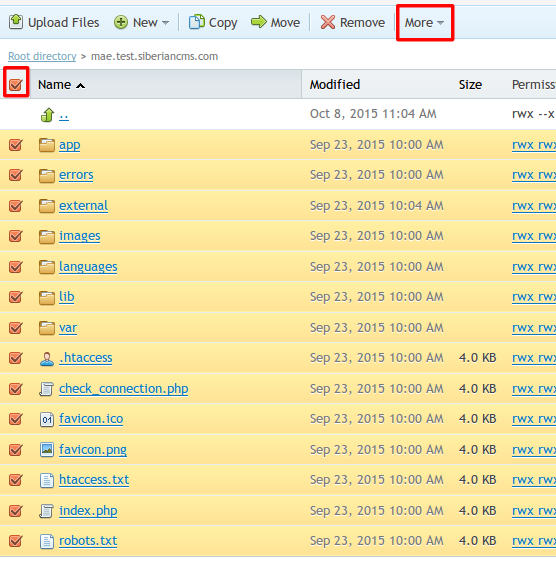This screenshot has height=563, width=556.
Task: Click the green up-arrow parent directory icon
Action: [47, 115]
